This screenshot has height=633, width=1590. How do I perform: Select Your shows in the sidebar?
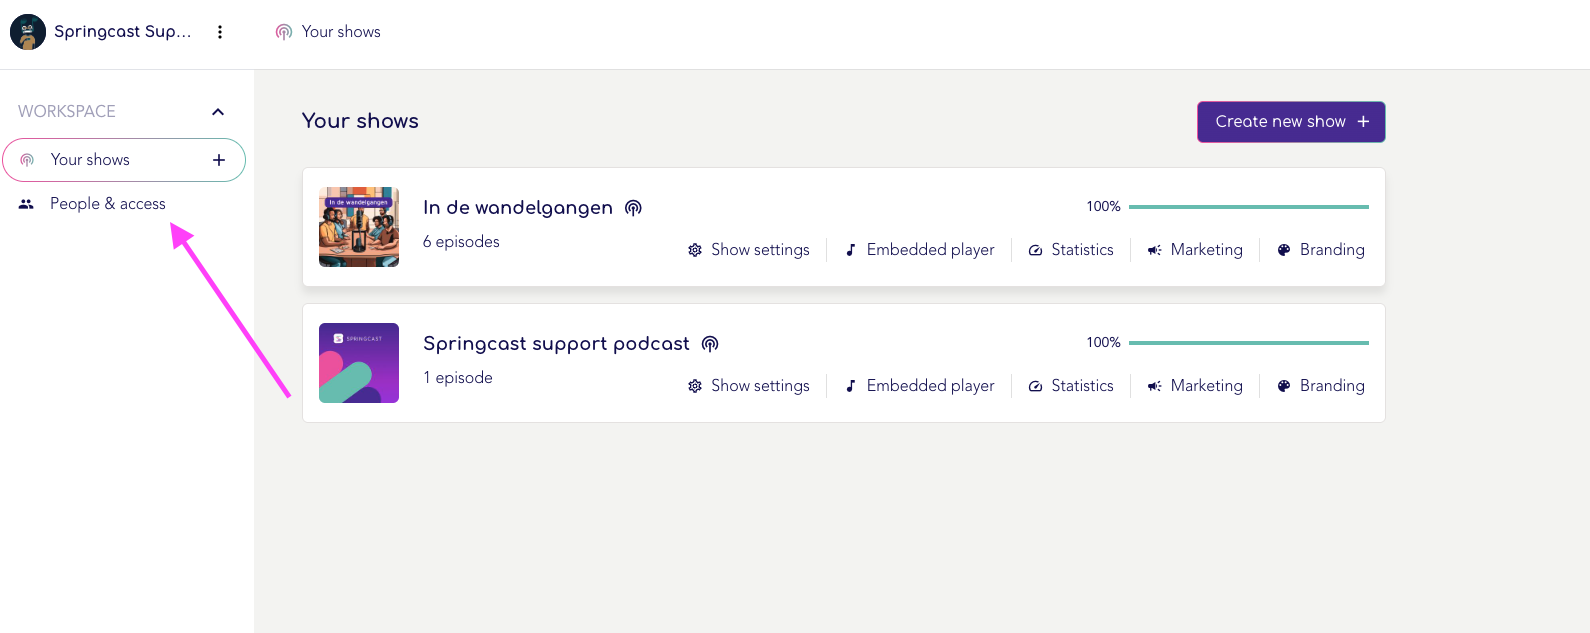[124, 160]
